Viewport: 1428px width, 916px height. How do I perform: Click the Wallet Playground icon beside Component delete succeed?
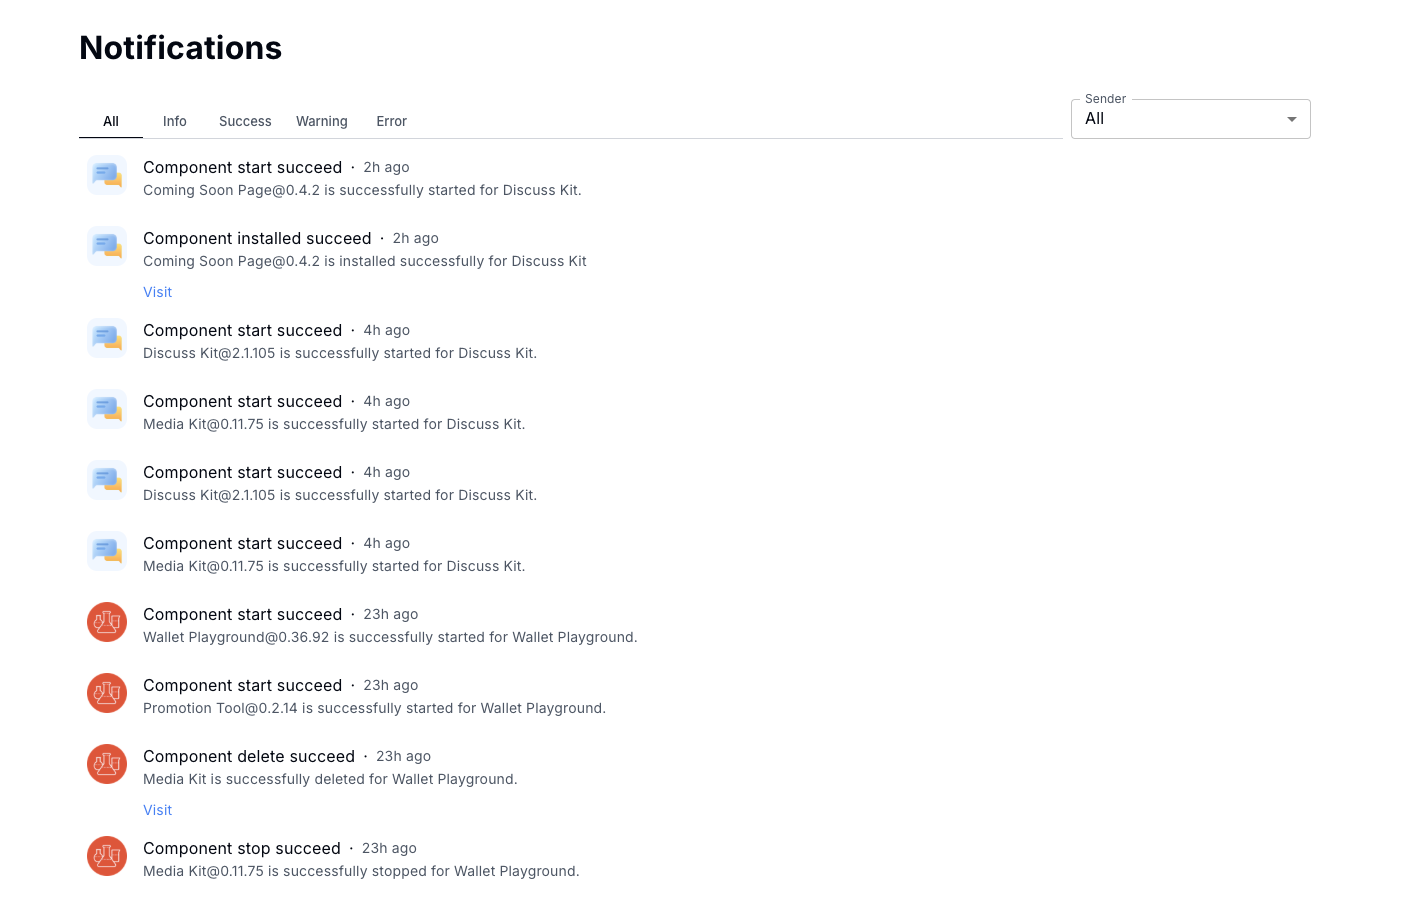click(x=107, y=764)
